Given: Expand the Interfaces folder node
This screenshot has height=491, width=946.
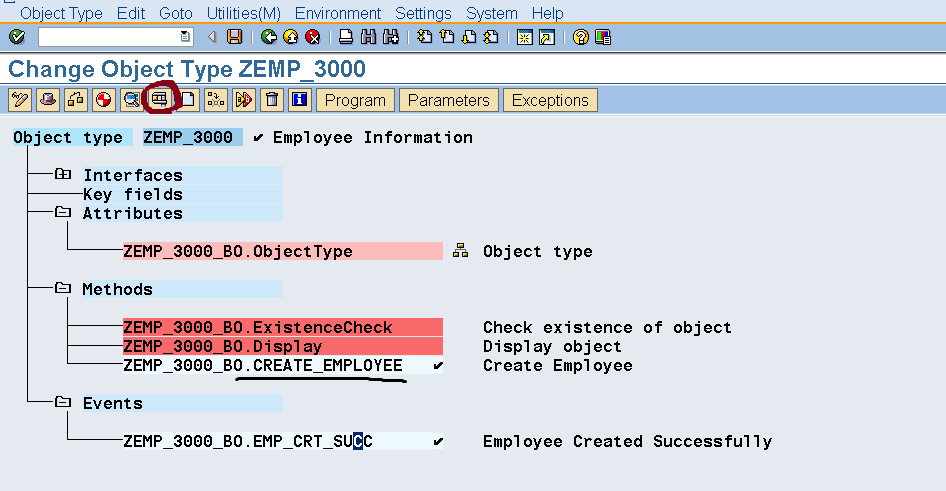Looking at the screenshot, I should 63,175.
